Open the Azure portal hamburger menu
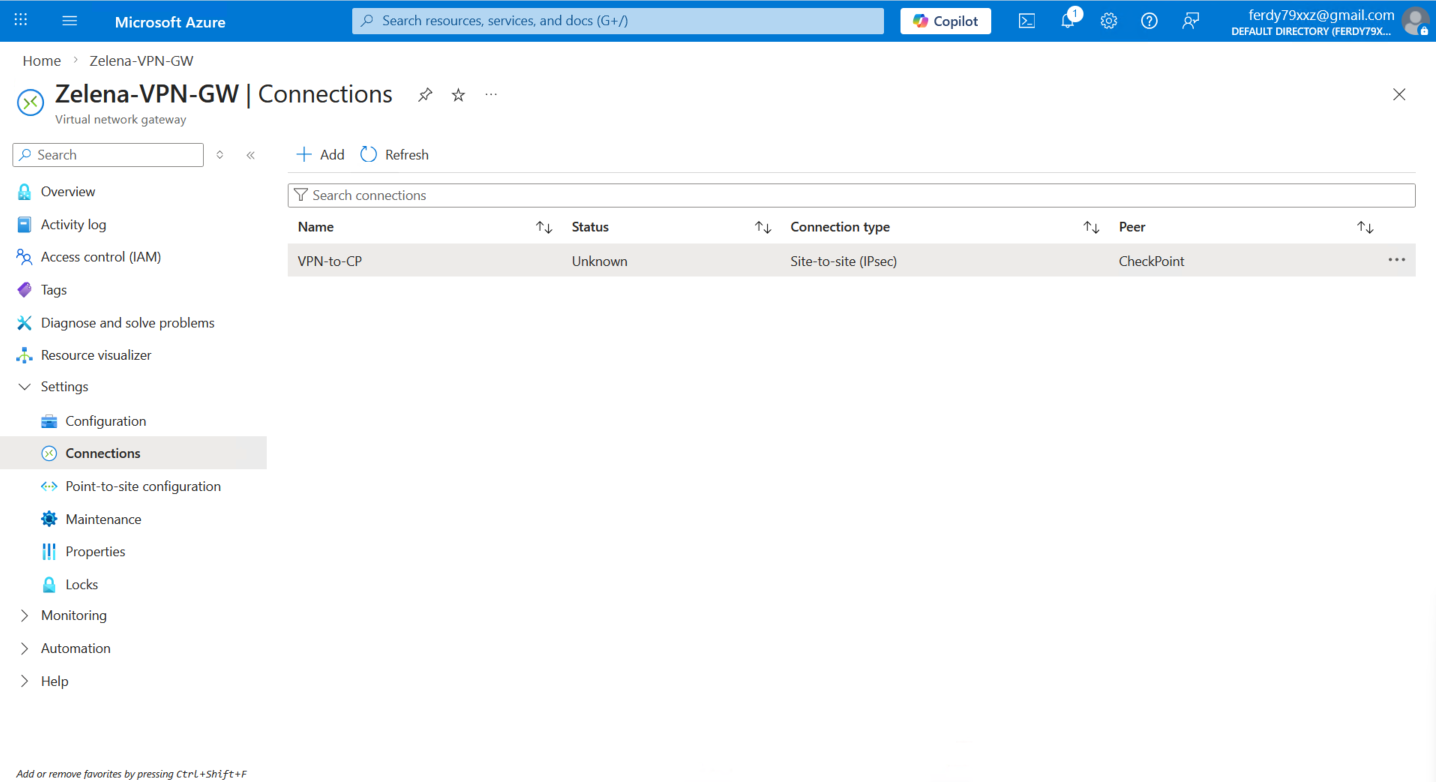 (x=69, y=21)
